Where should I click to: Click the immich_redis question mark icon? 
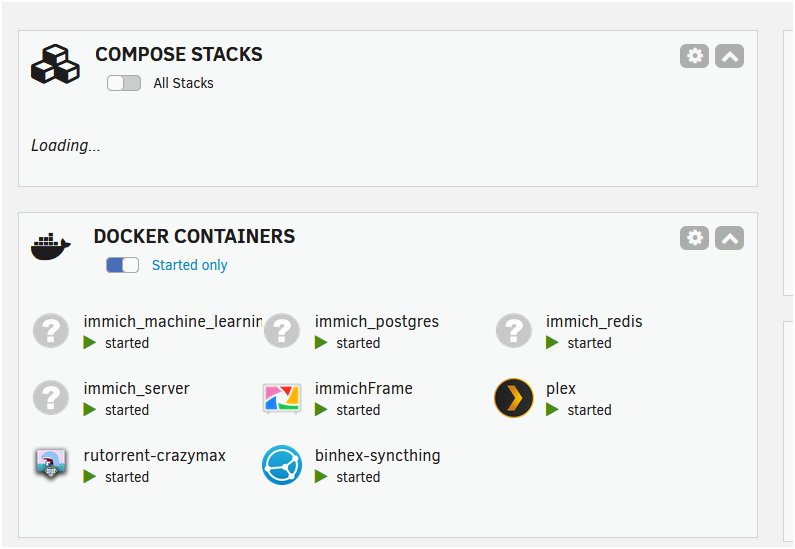514,331
